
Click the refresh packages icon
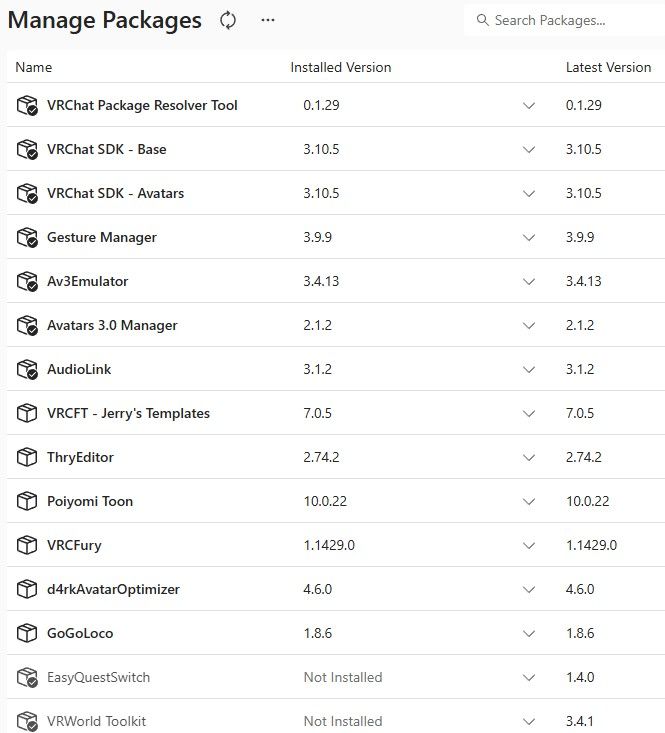[228, 21]
